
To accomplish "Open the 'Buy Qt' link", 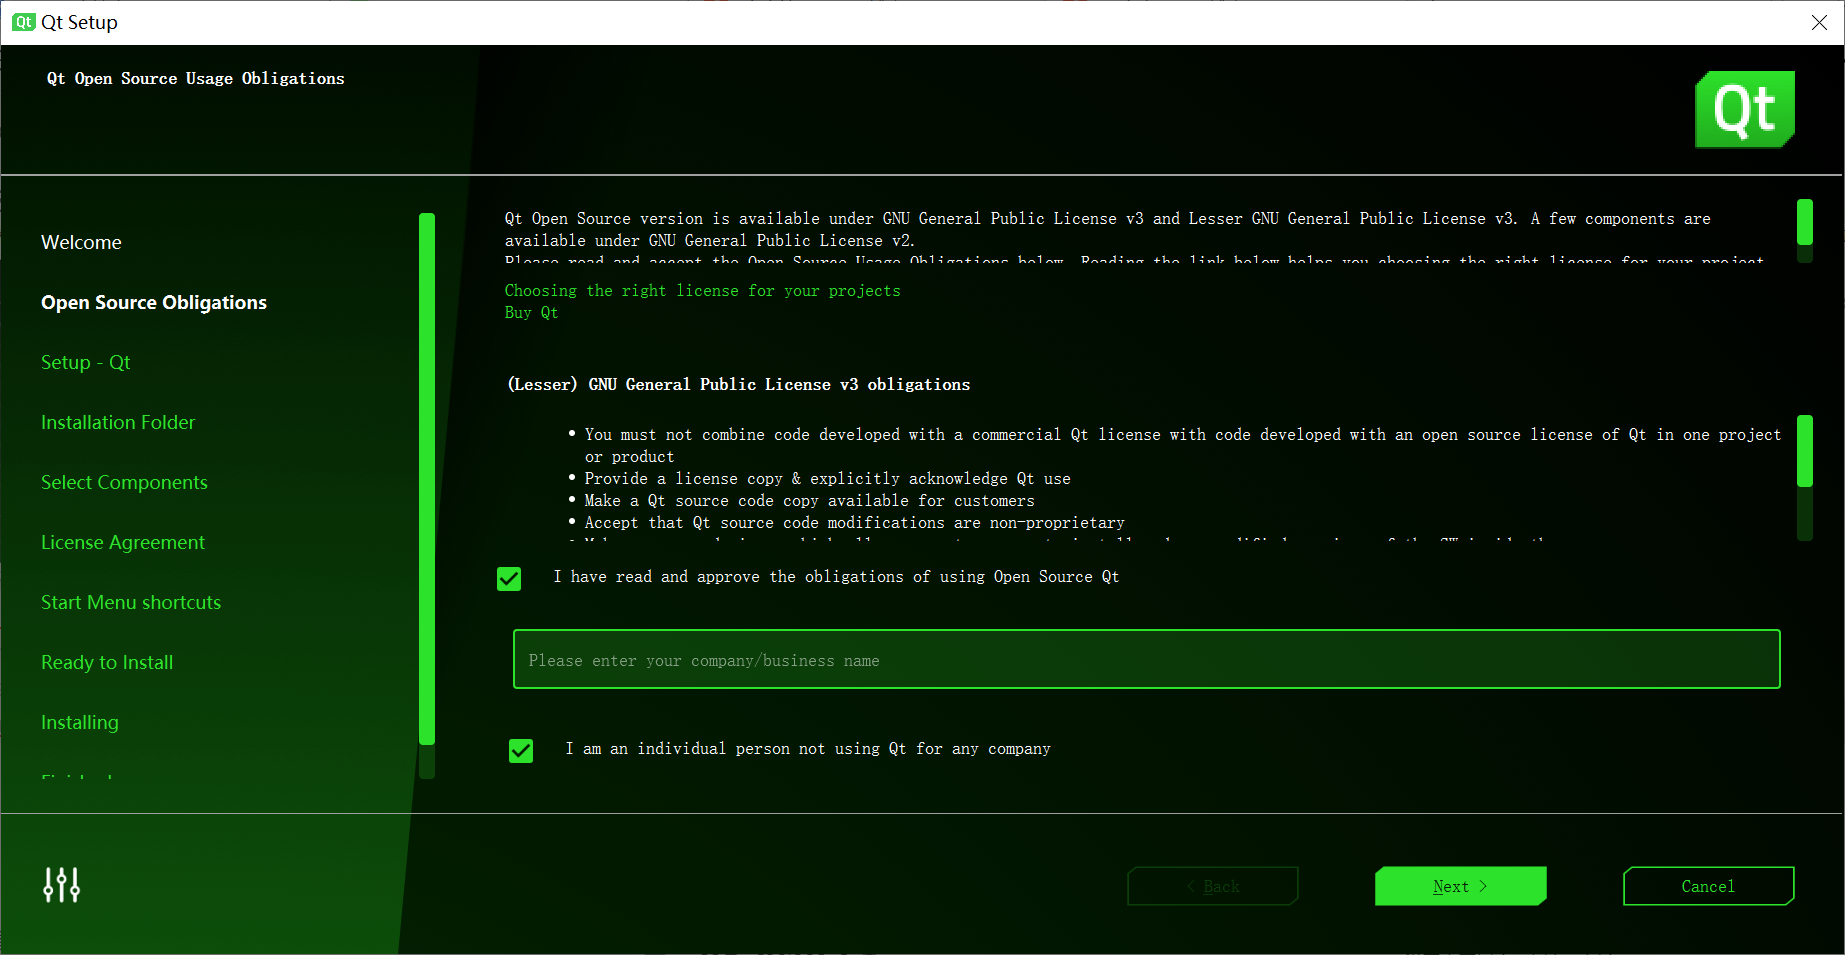I will tap(531, 313).
